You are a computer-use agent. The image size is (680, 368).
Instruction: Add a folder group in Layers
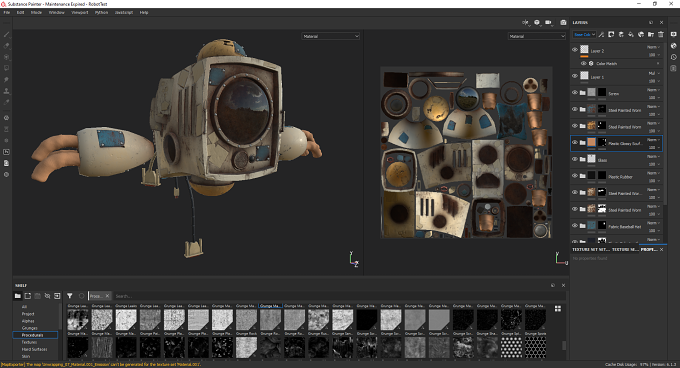tap(651, 34)
